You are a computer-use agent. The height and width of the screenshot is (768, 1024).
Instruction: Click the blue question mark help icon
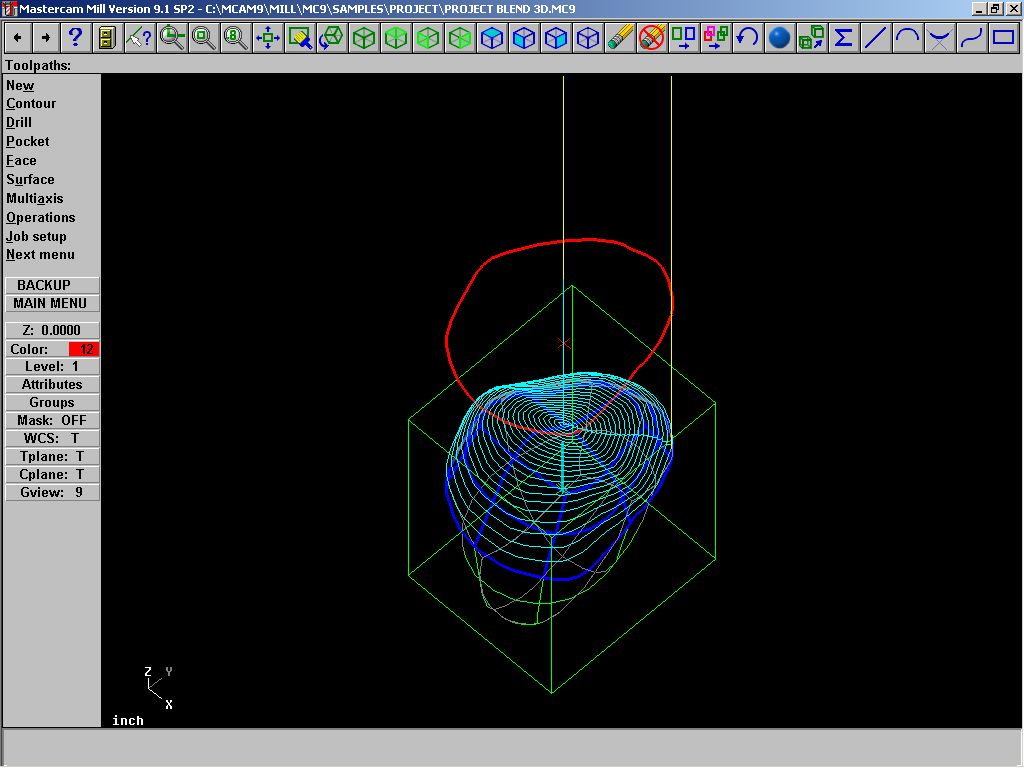point(75,38)
